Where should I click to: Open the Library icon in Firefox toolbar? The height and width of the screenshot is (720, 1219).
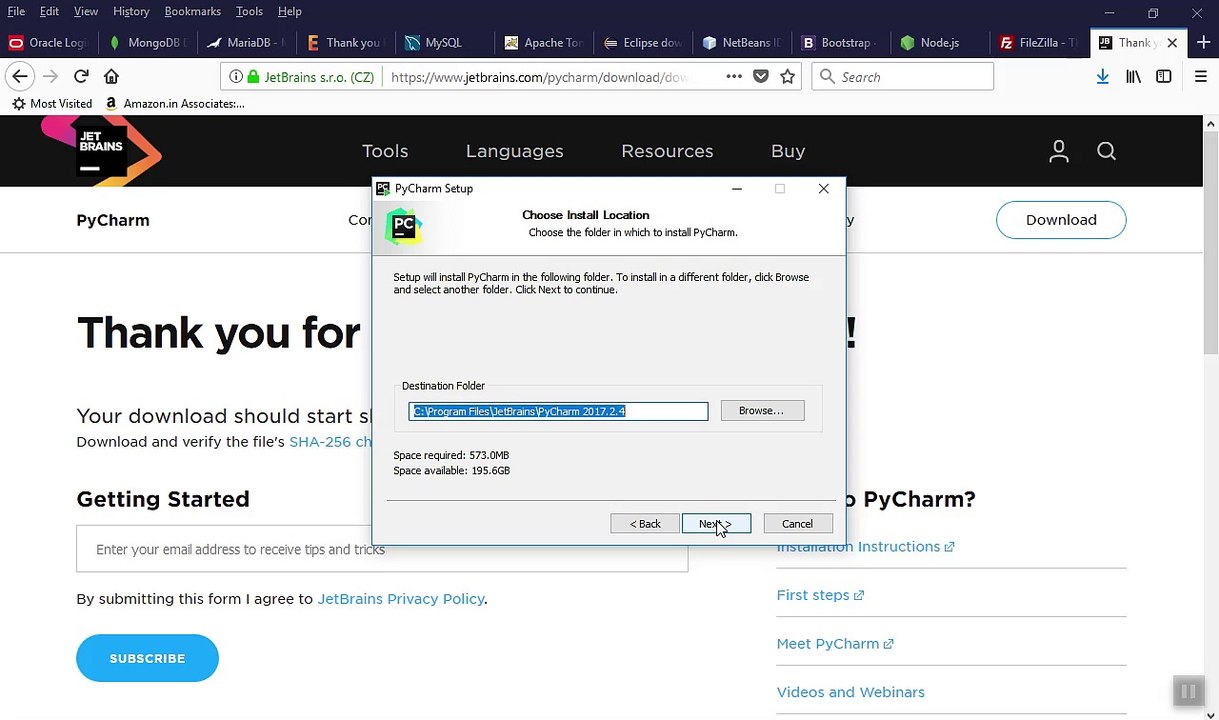(1133, 77)
